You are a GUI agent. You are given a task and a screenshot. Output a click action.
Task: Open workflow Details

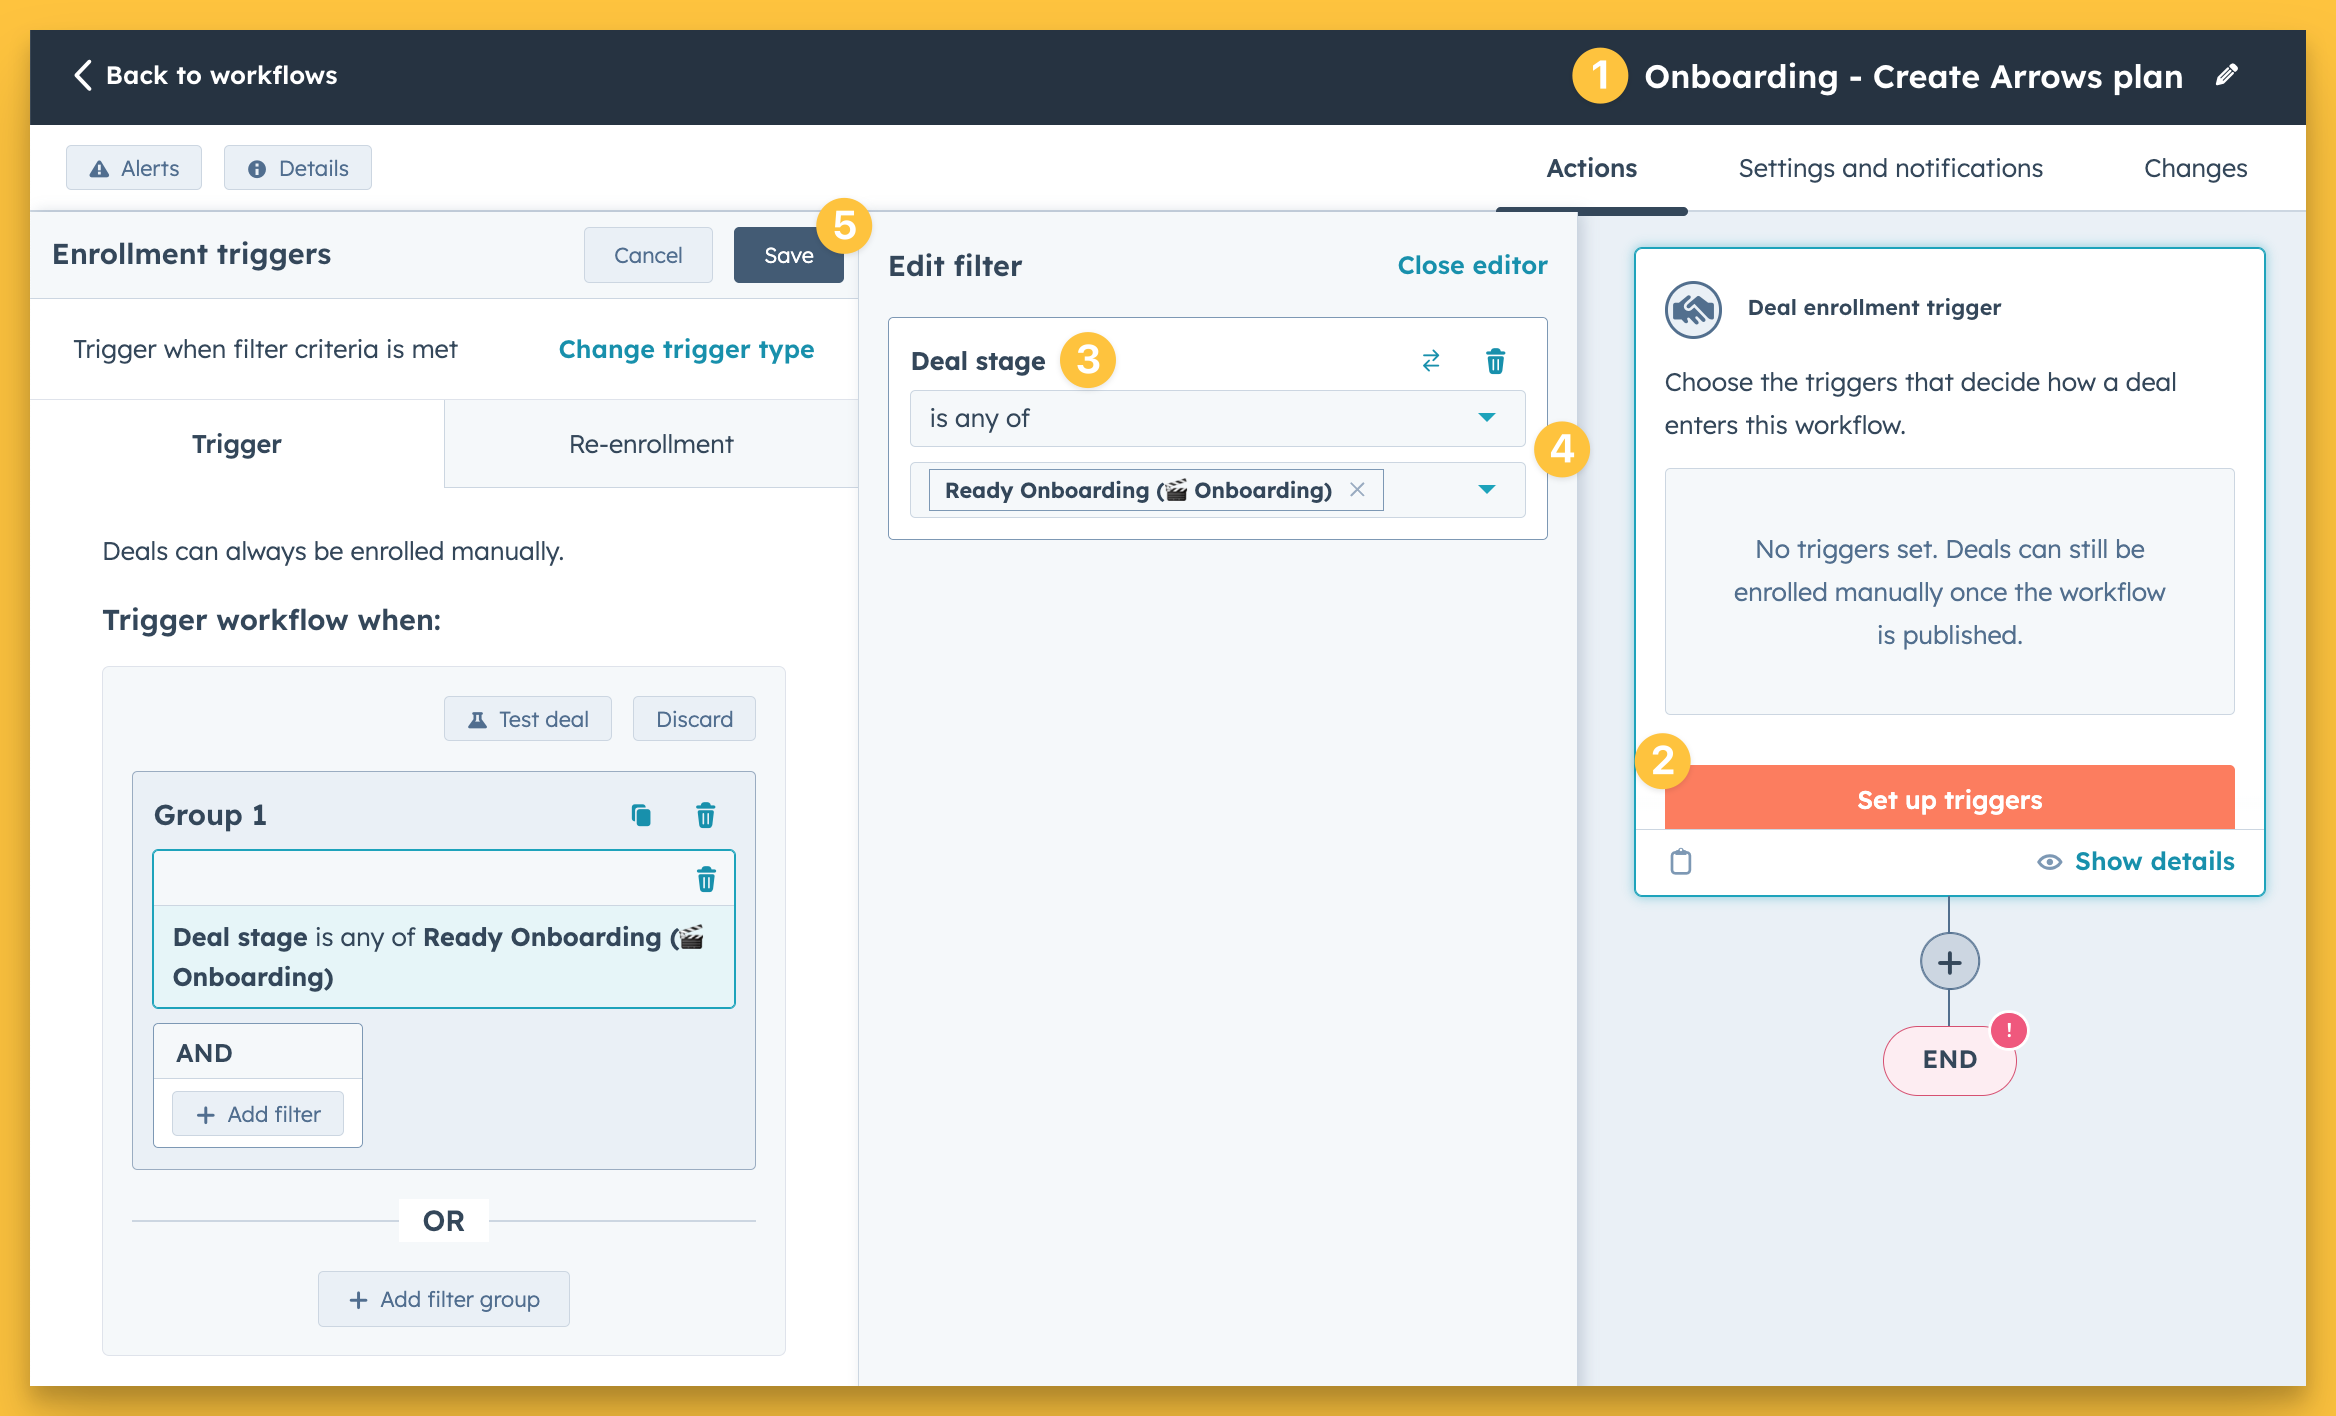[298, 168]
